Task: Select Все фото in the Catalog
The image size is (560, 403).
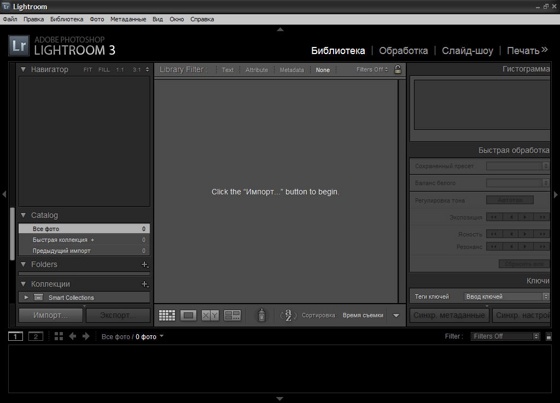Action: (84, 229)
